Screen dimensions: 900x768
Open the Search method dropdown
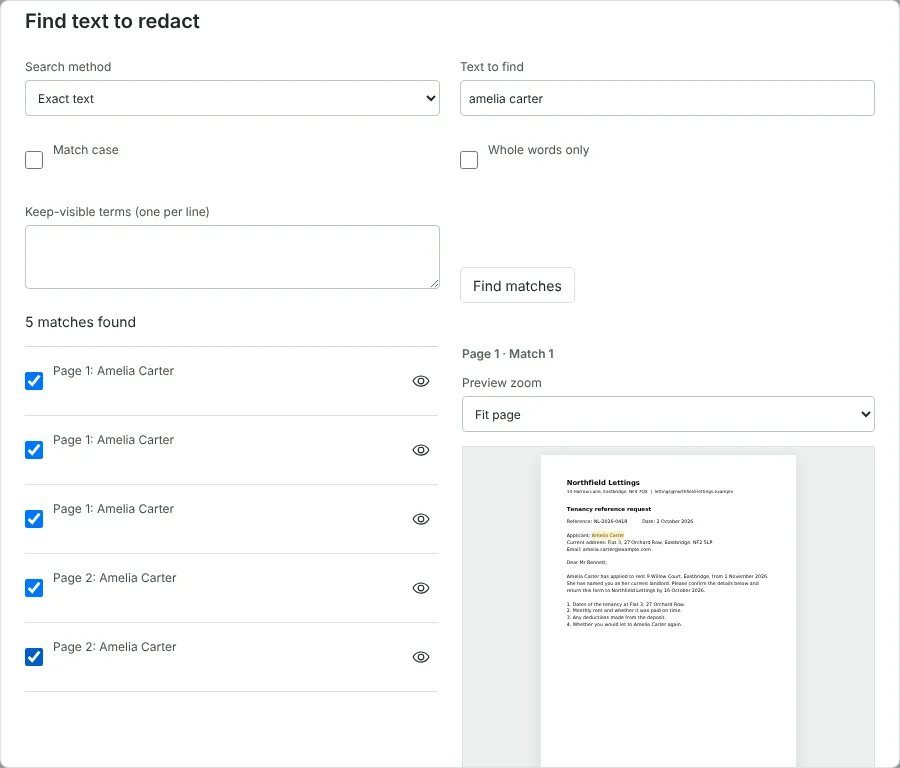232,98
